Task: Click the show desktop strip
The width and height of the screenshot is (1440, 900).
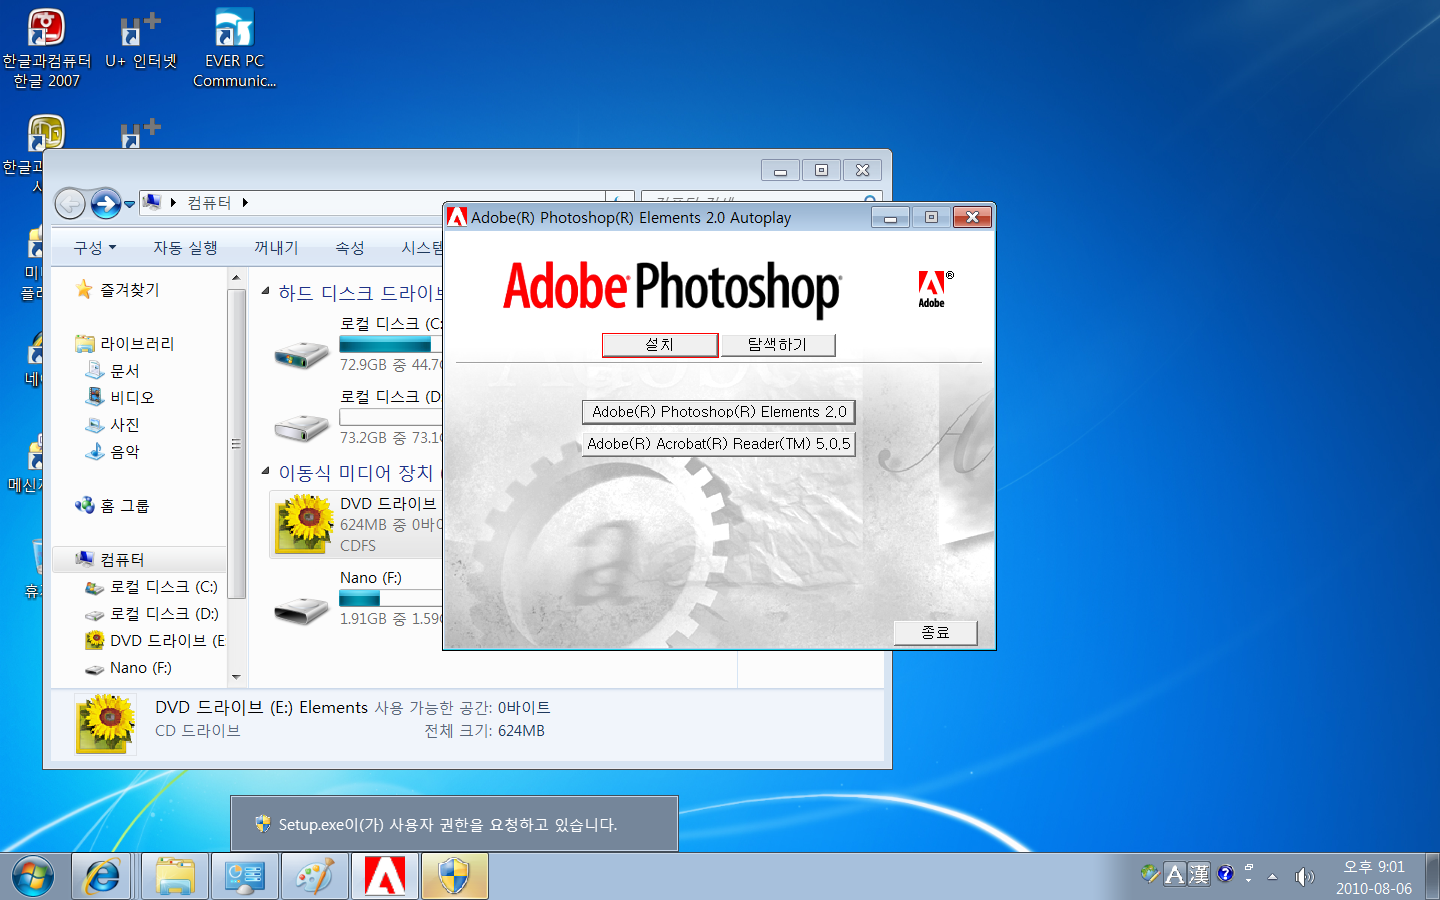Action: (1432, 877)
